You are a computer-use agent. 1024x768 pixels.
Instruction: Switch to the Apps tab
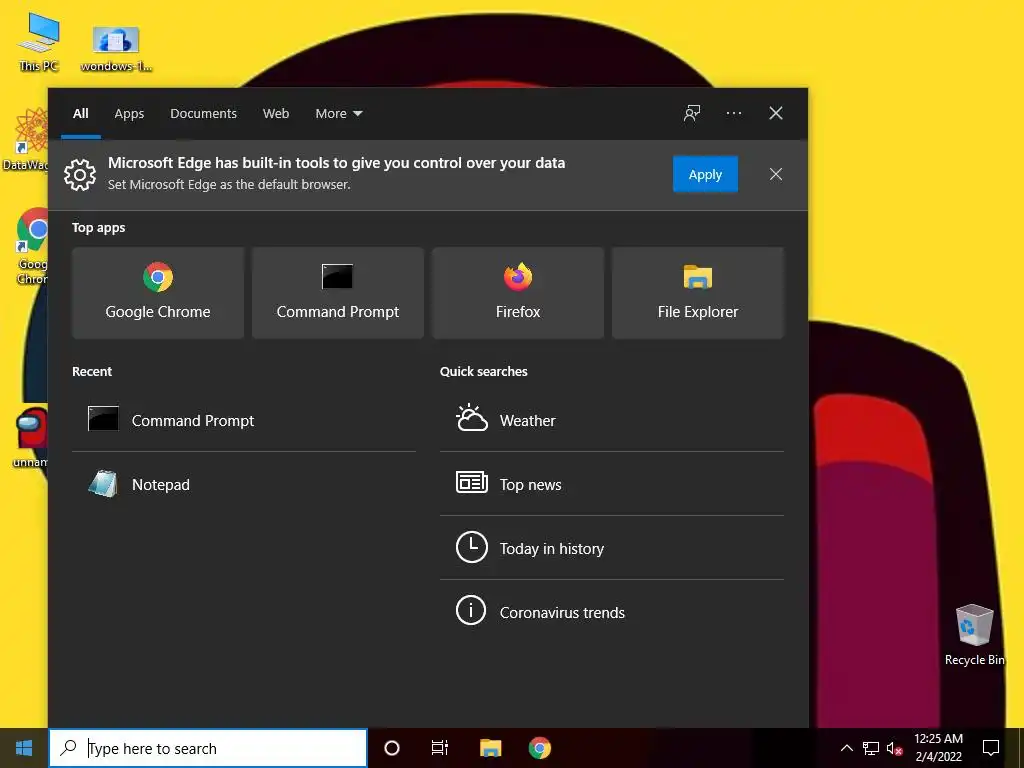tap(129, 114)
